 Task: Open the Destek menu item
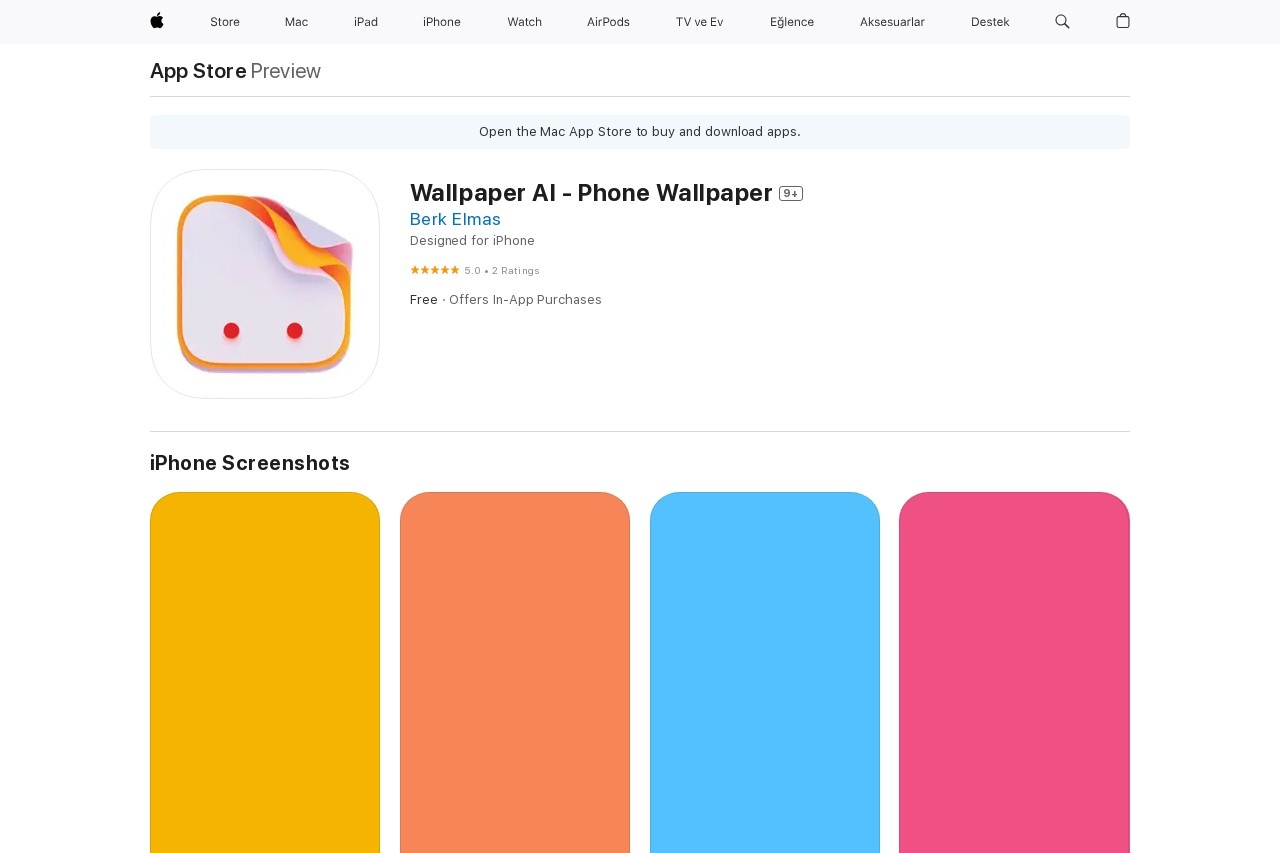coord(990,22)
